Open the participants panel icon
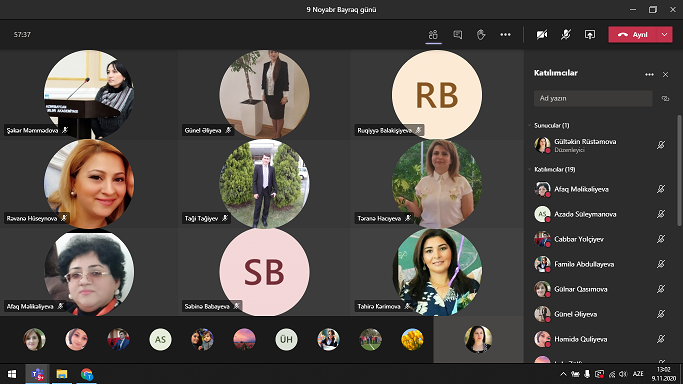 point(433,34)
